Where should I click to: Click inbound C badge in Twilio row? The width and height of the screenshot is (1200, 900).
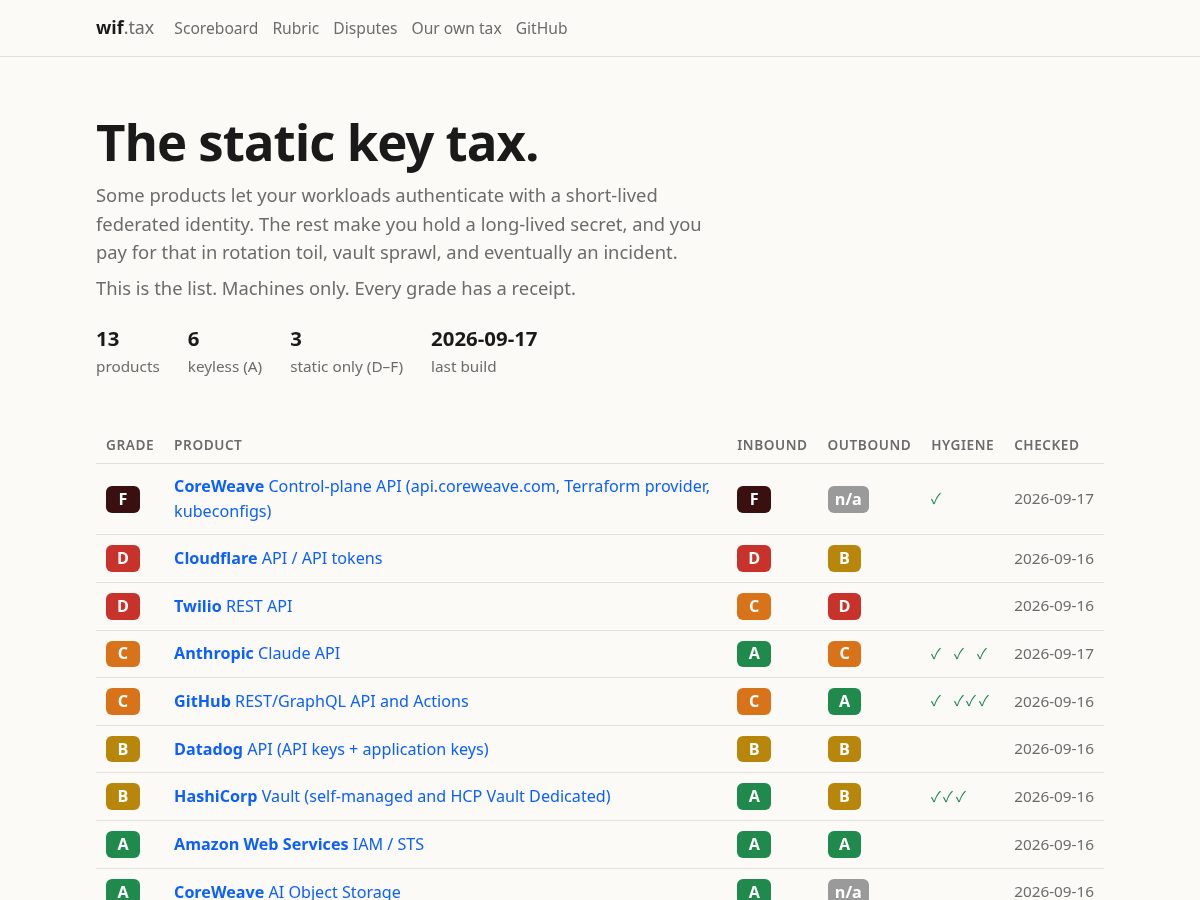(x=754, y=606)
